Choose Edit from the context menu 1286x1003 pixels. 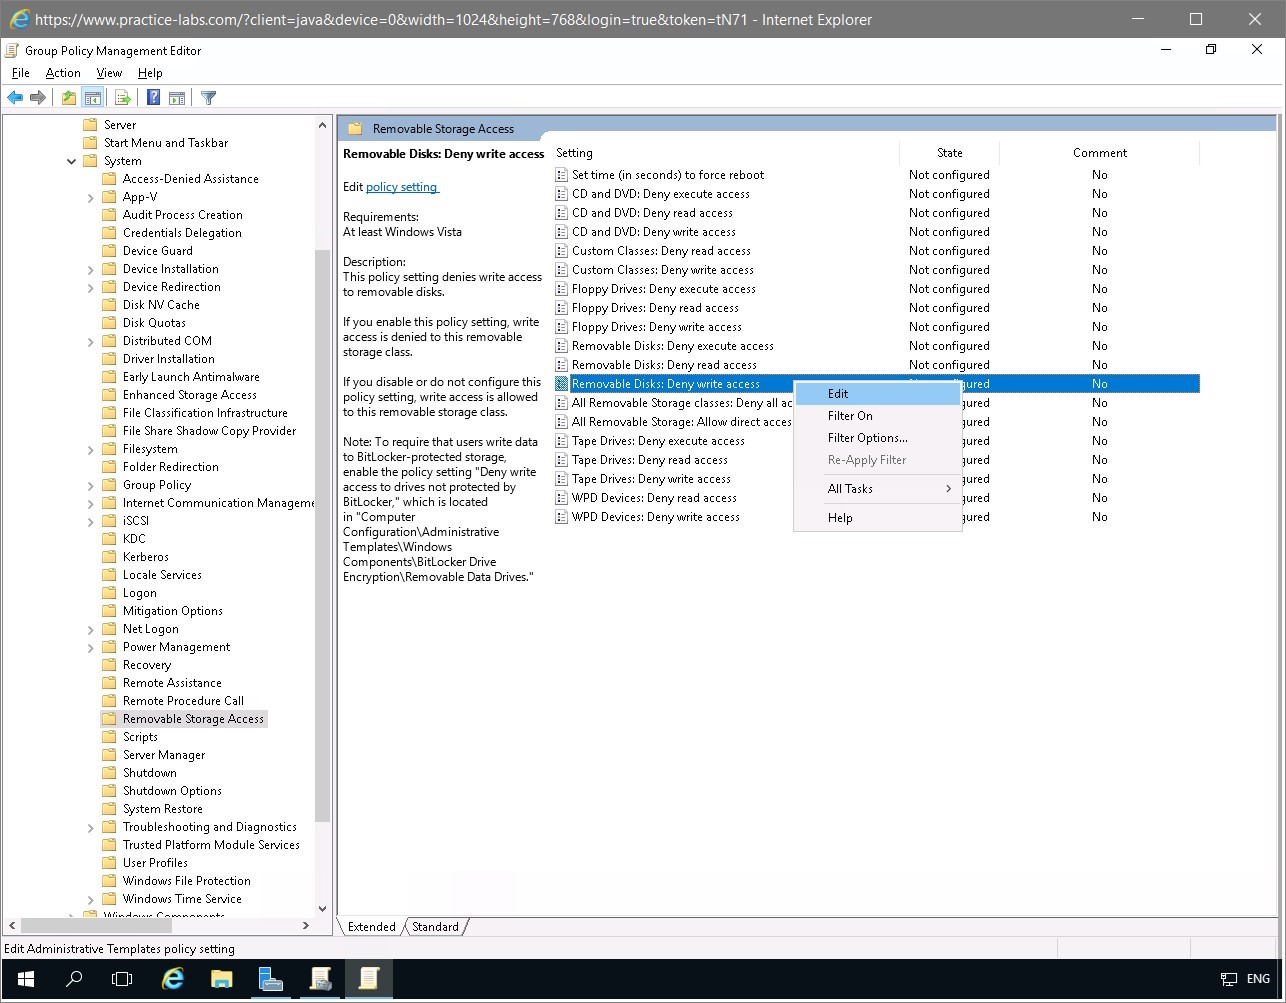[838, 393]
